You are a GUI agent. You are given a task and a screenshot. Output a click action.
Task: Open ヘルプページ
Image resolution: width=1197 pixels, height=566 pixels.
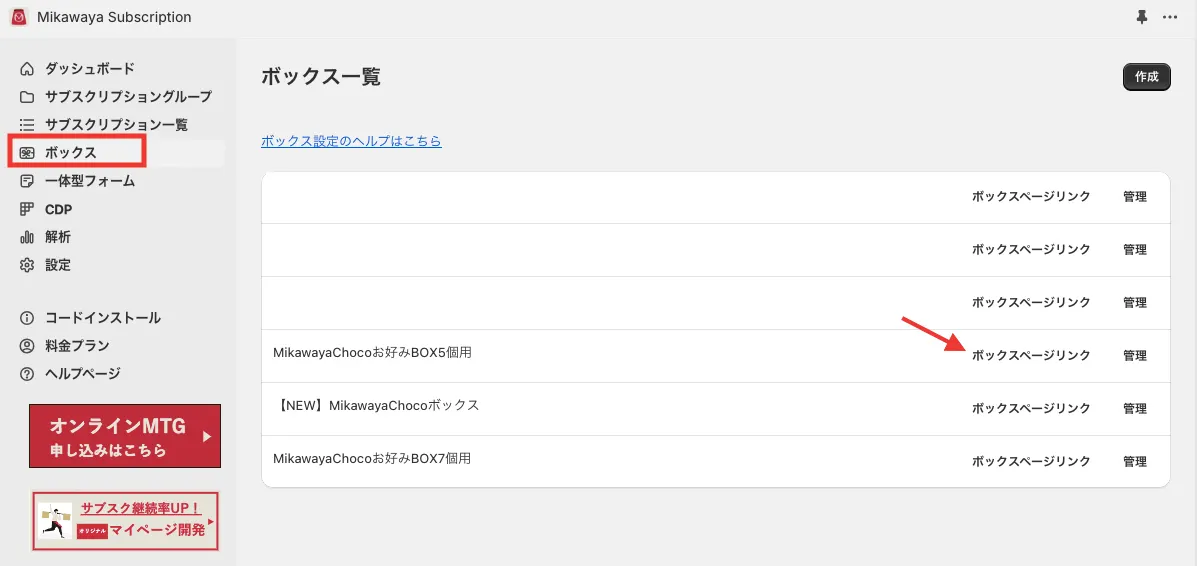point(82,374)
